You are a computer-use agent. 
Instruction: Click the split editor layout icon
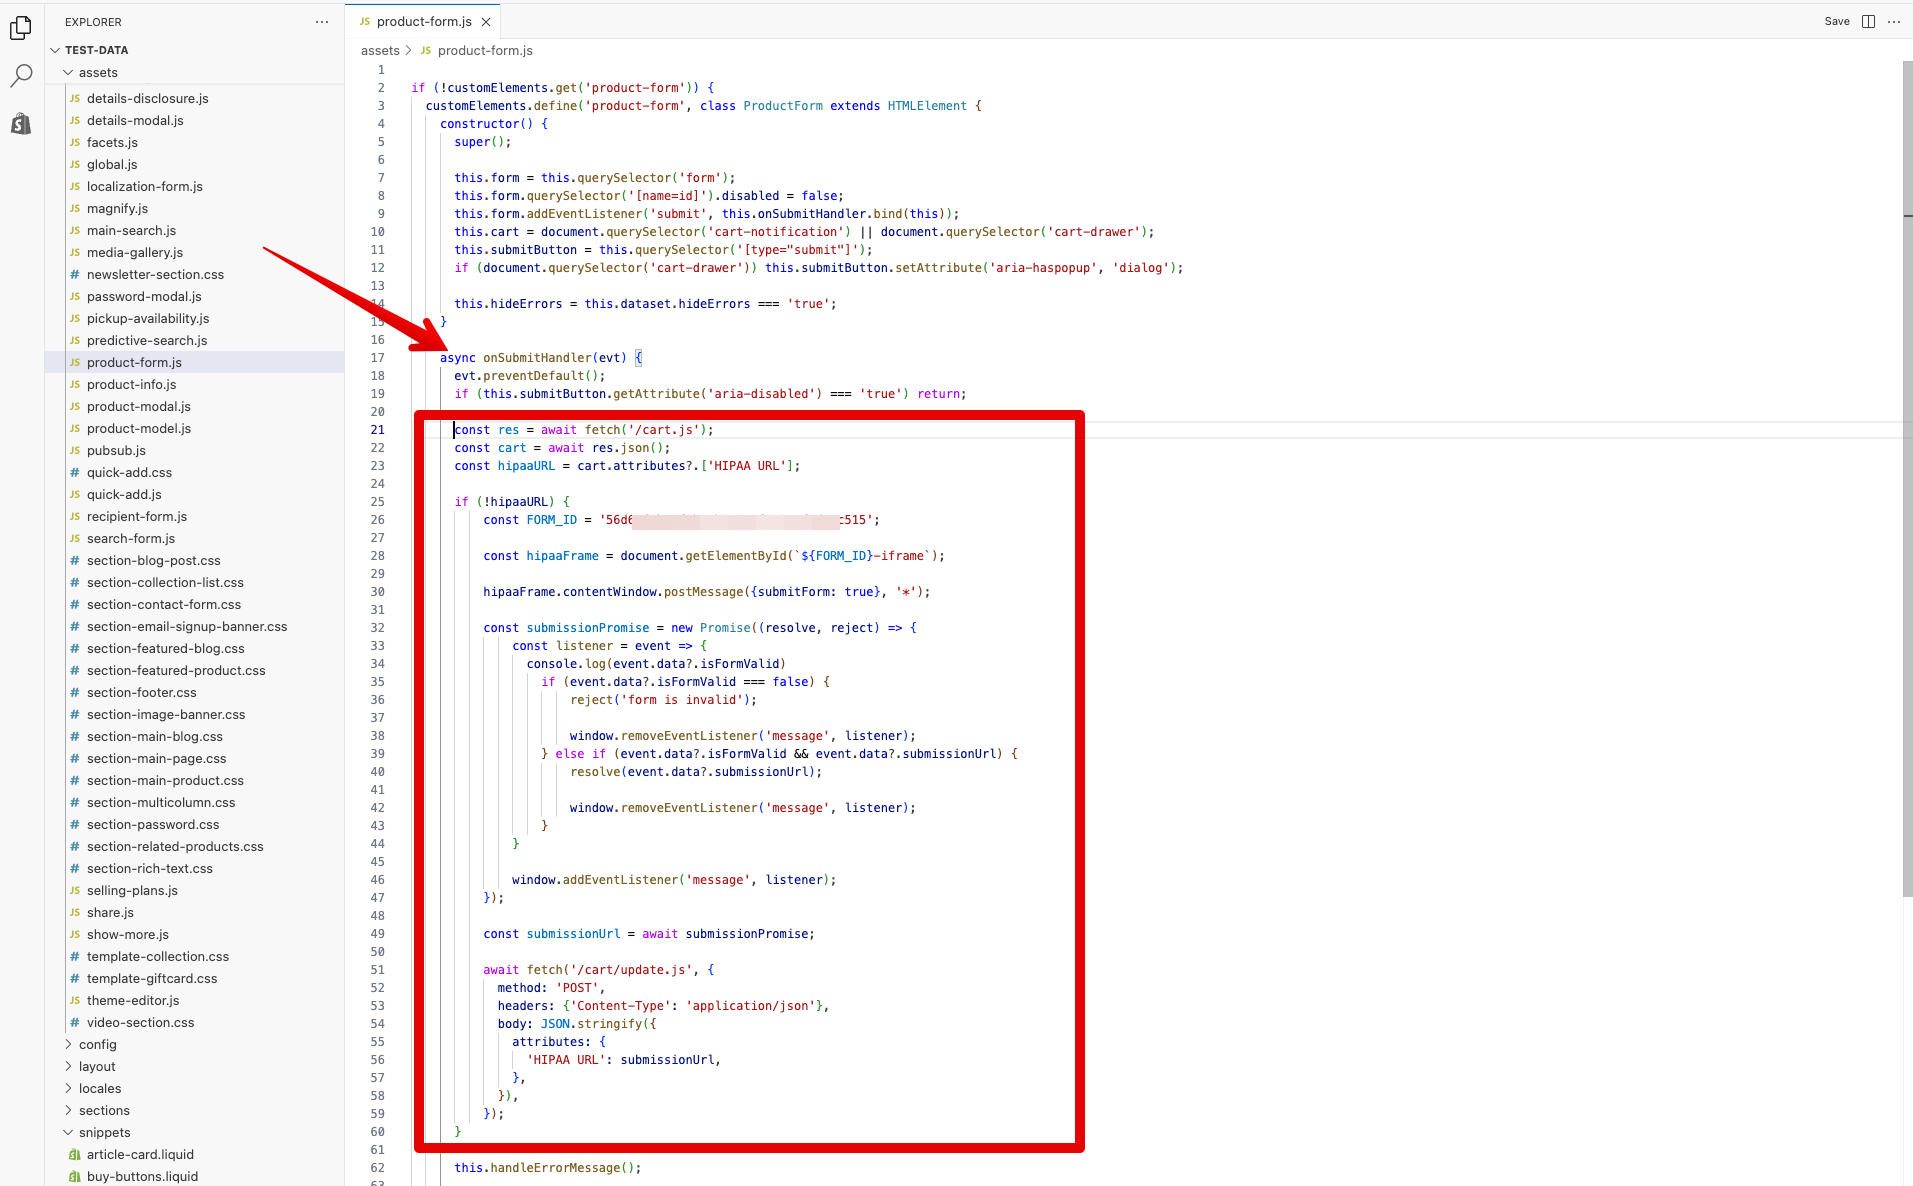click(1868, 22)
